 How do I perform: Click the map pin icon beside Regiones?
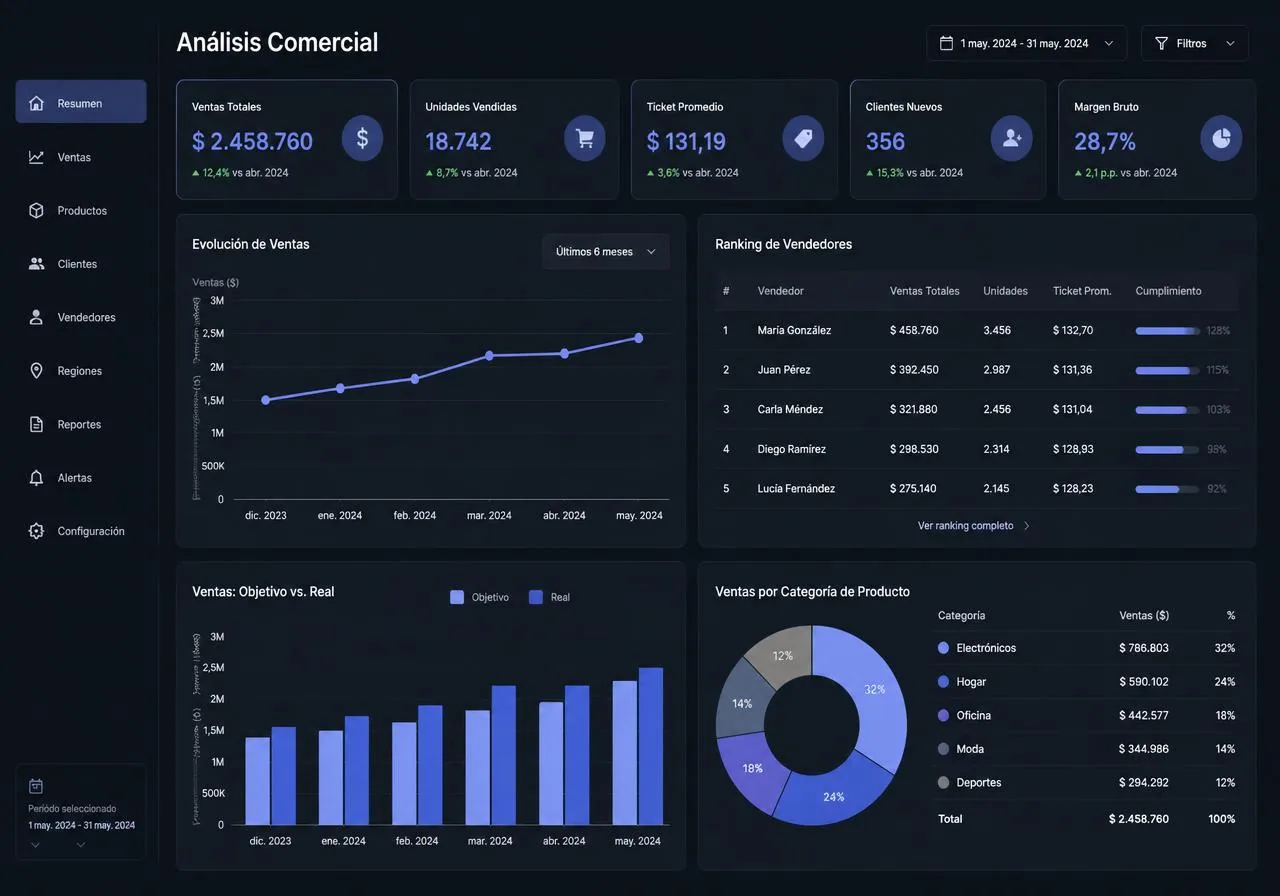(36, 371)
